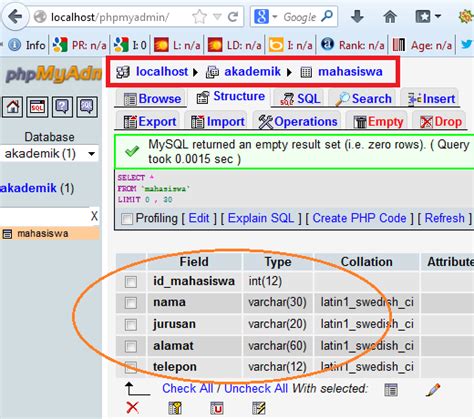Bookmark page with the star icon
This screenshot has height=419, width=474.
coord(199,16)
